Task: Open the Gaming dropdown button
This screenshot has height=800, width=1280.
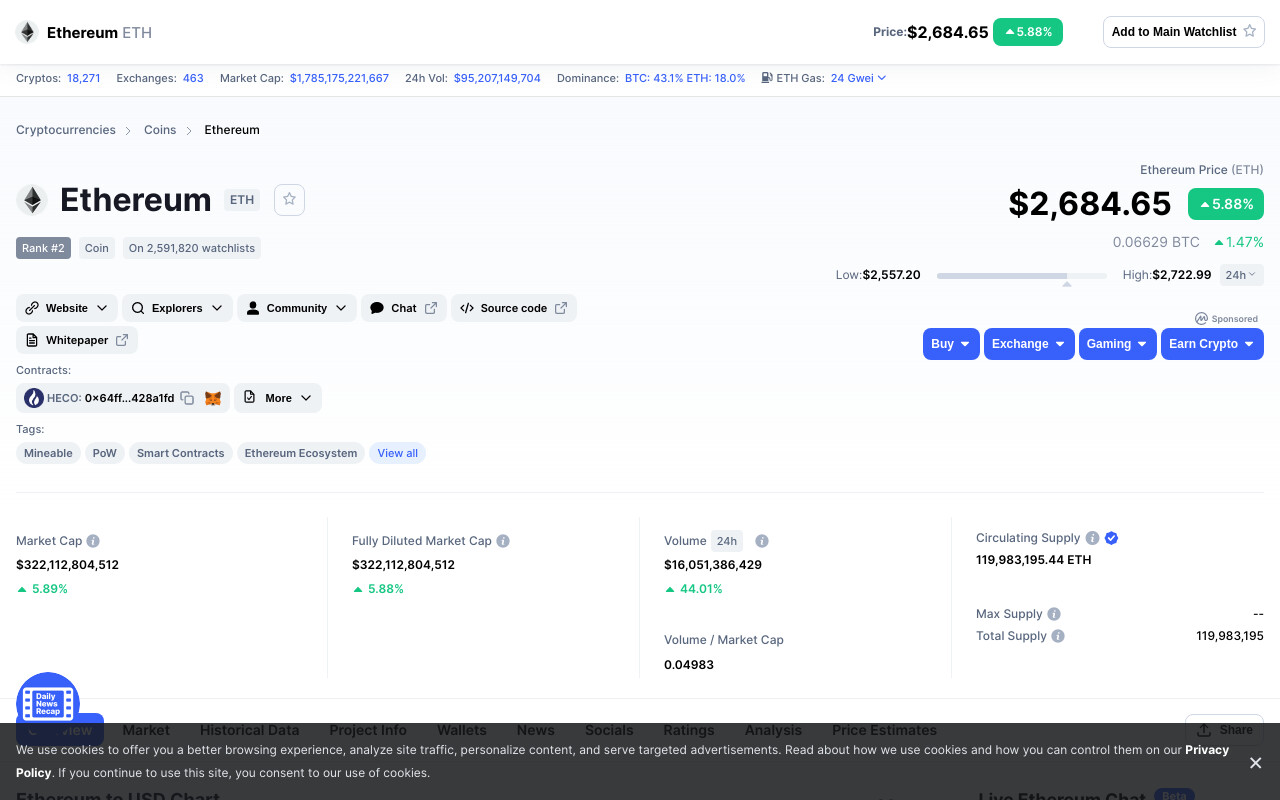Action: point(1118,344)
